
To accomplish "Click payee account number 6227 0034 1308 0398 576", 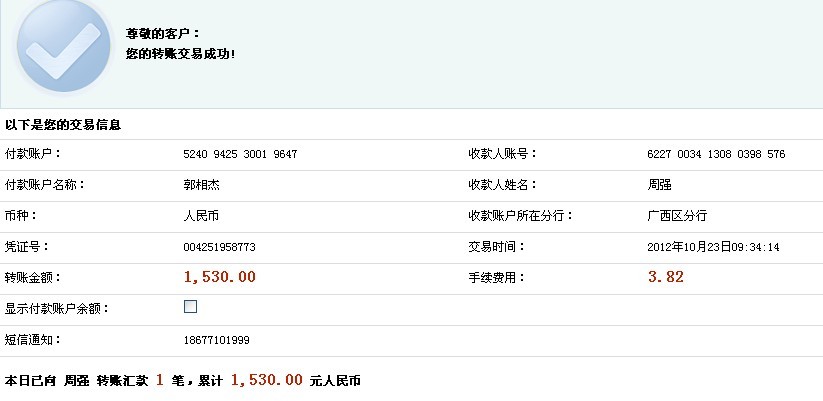I will pos(716,154).
